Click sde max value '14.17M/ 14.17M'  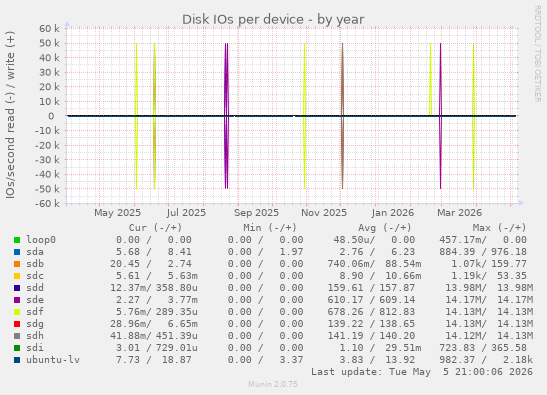(x=489, y=300)
